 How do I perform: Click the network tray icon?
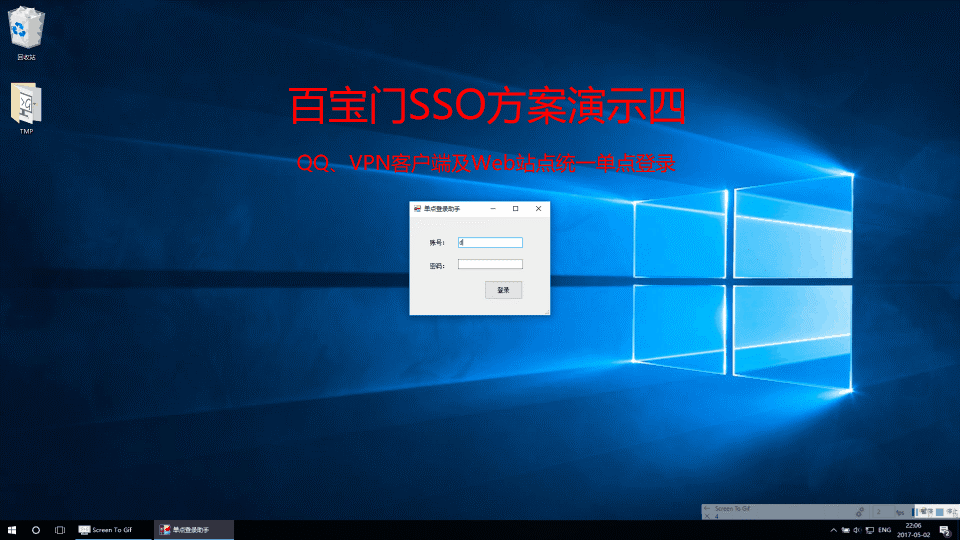pyautogui.click(x=869, y=530)
